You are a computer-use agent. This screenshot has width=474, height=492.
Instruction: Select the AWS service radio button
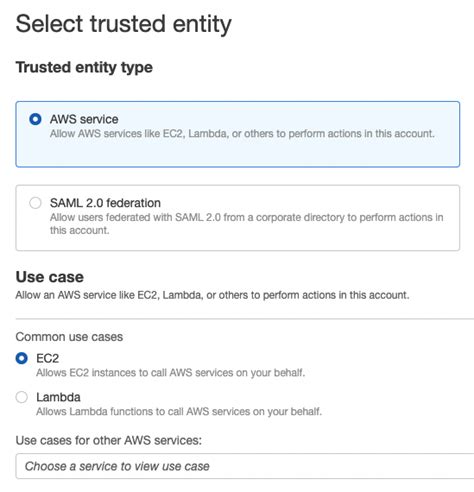35,119
